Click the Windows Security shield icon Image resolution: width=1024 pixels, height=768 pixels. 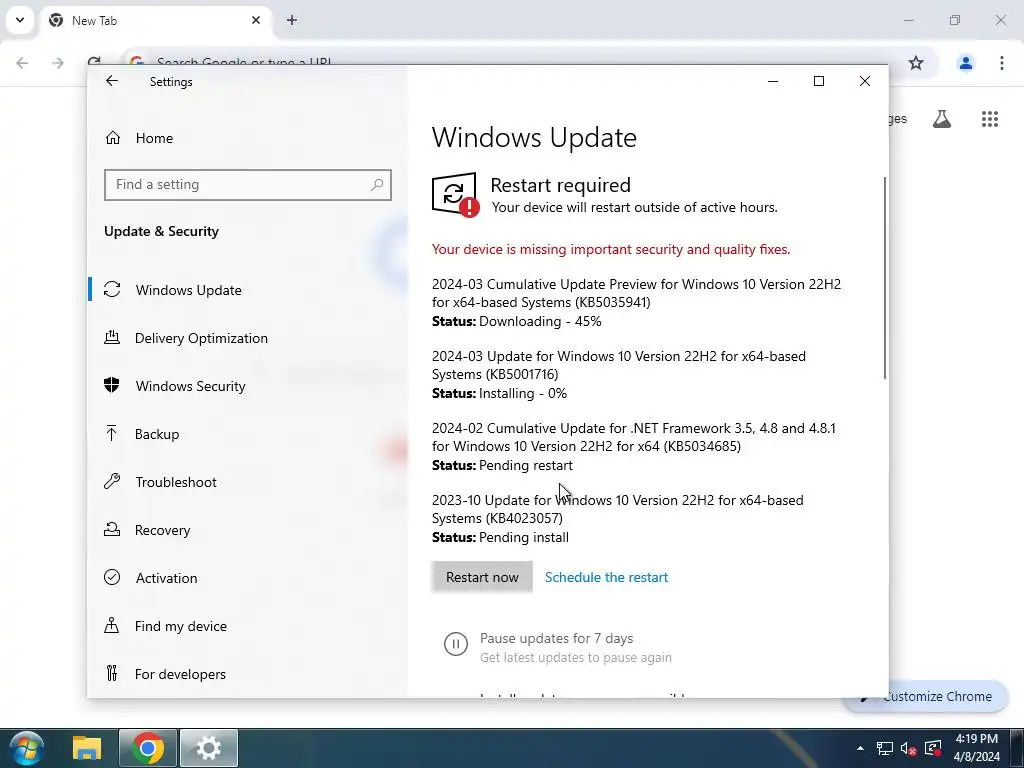112,385
